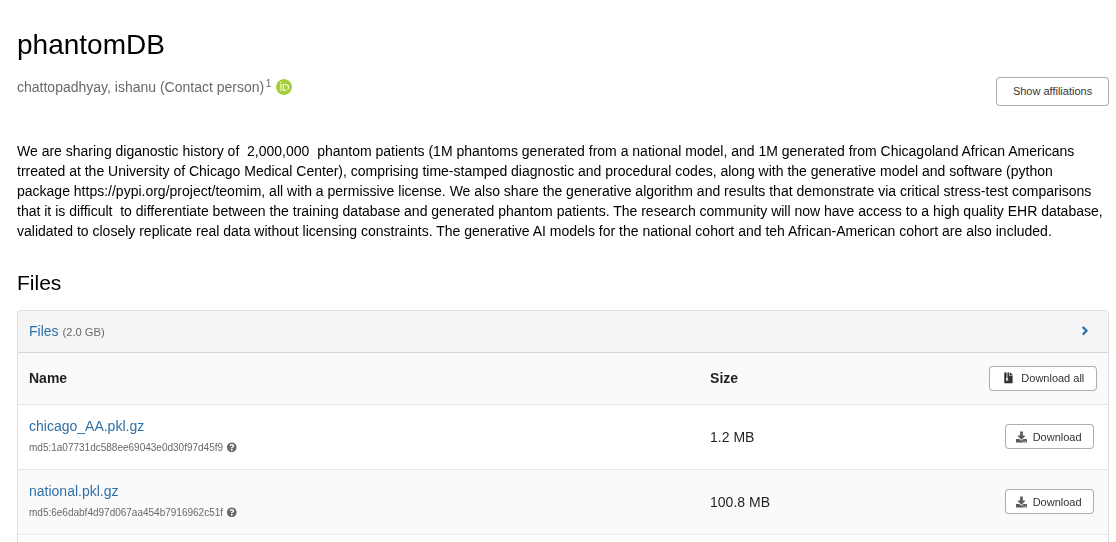Click the phantomDB page title
The image size is (1116, 542).
(x=91, y=45)
